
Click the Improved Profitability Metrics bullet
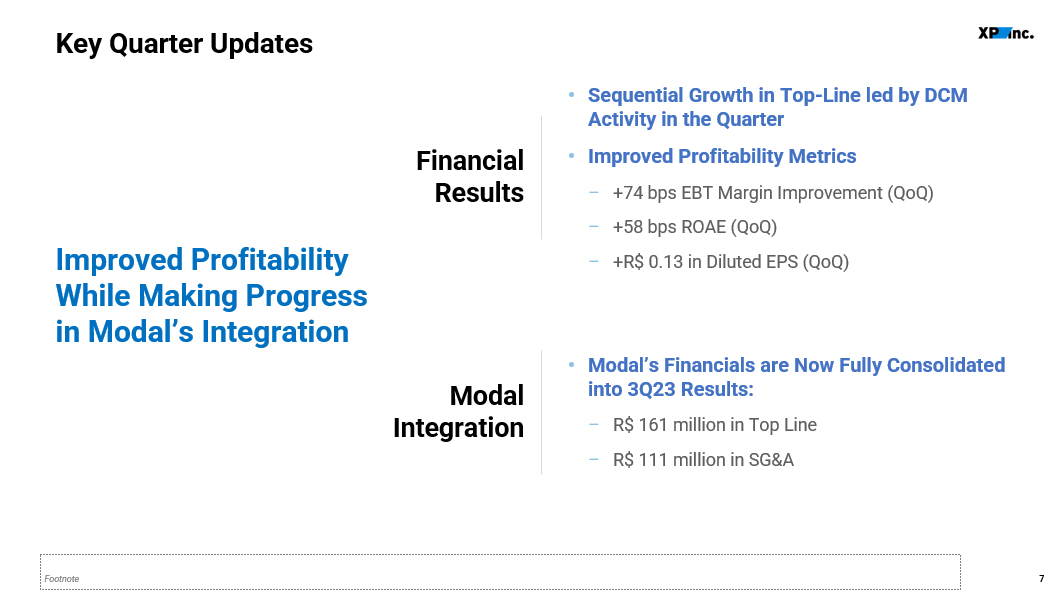pyautogui.click(x=722, y=156)
